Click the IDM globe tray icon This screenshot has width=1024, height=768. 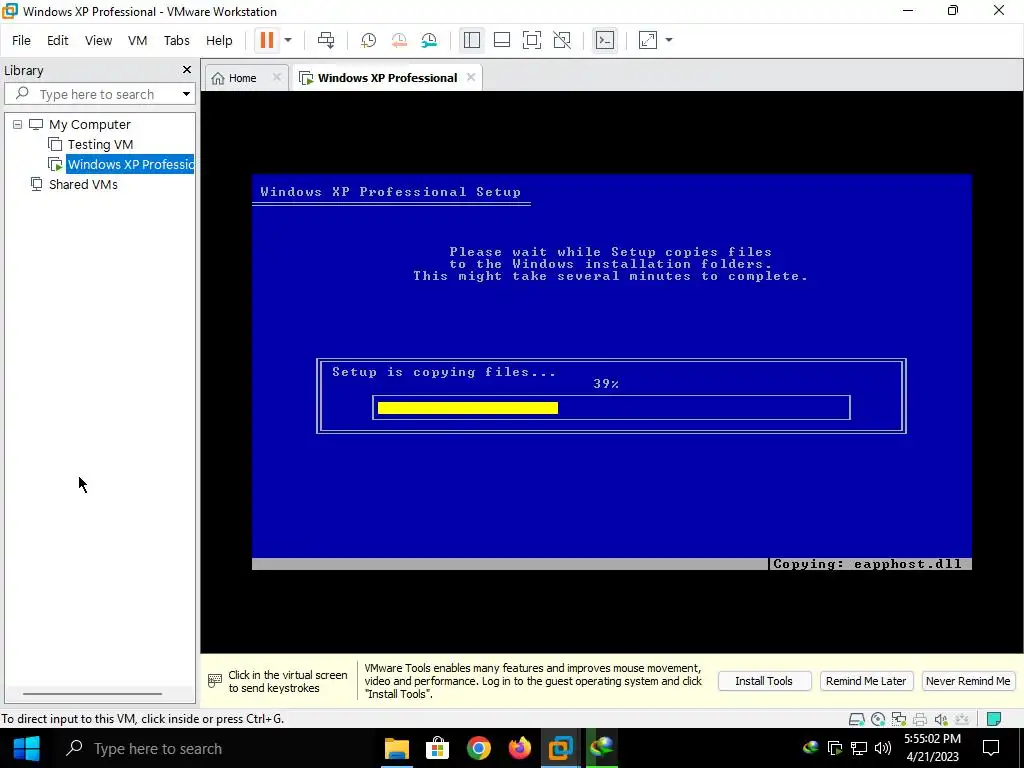click(x=811, y=747)
